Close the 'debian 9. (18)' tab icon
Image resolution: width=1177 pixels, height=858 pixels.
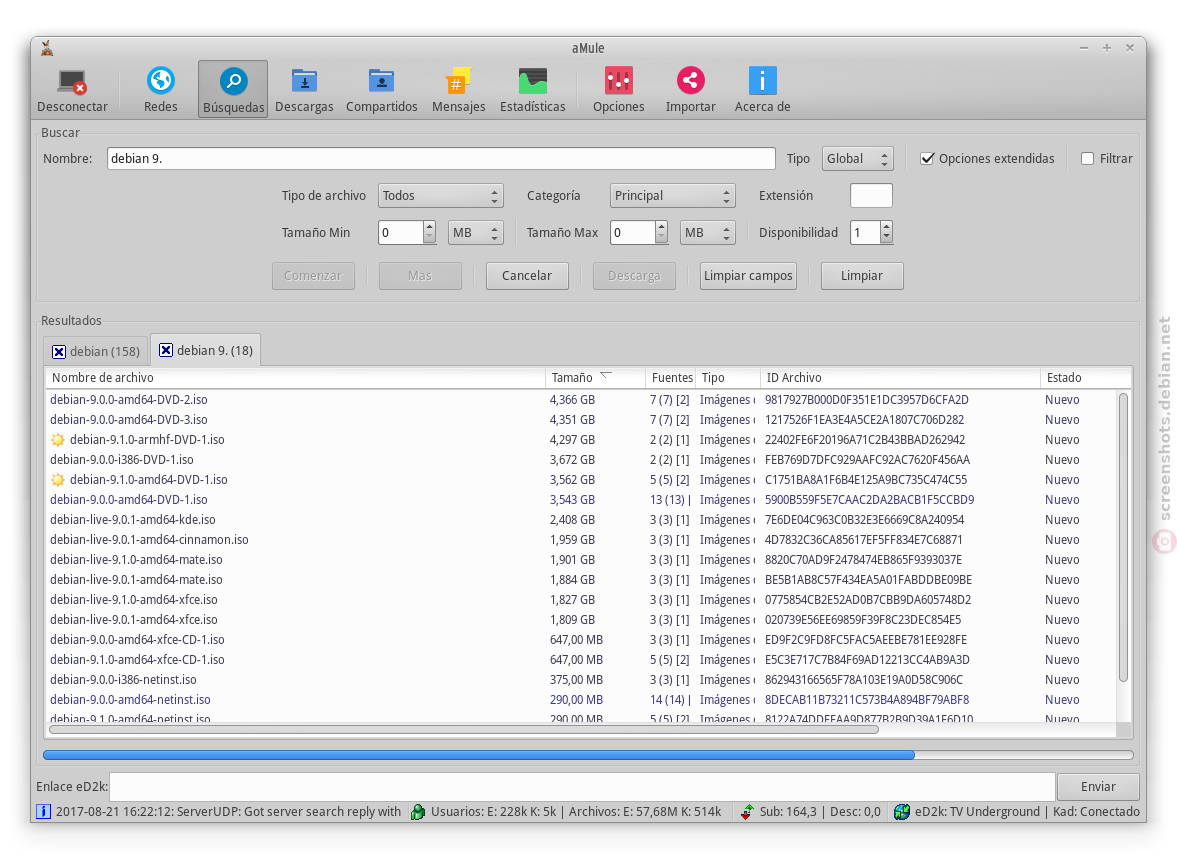(x=166, y=350)
